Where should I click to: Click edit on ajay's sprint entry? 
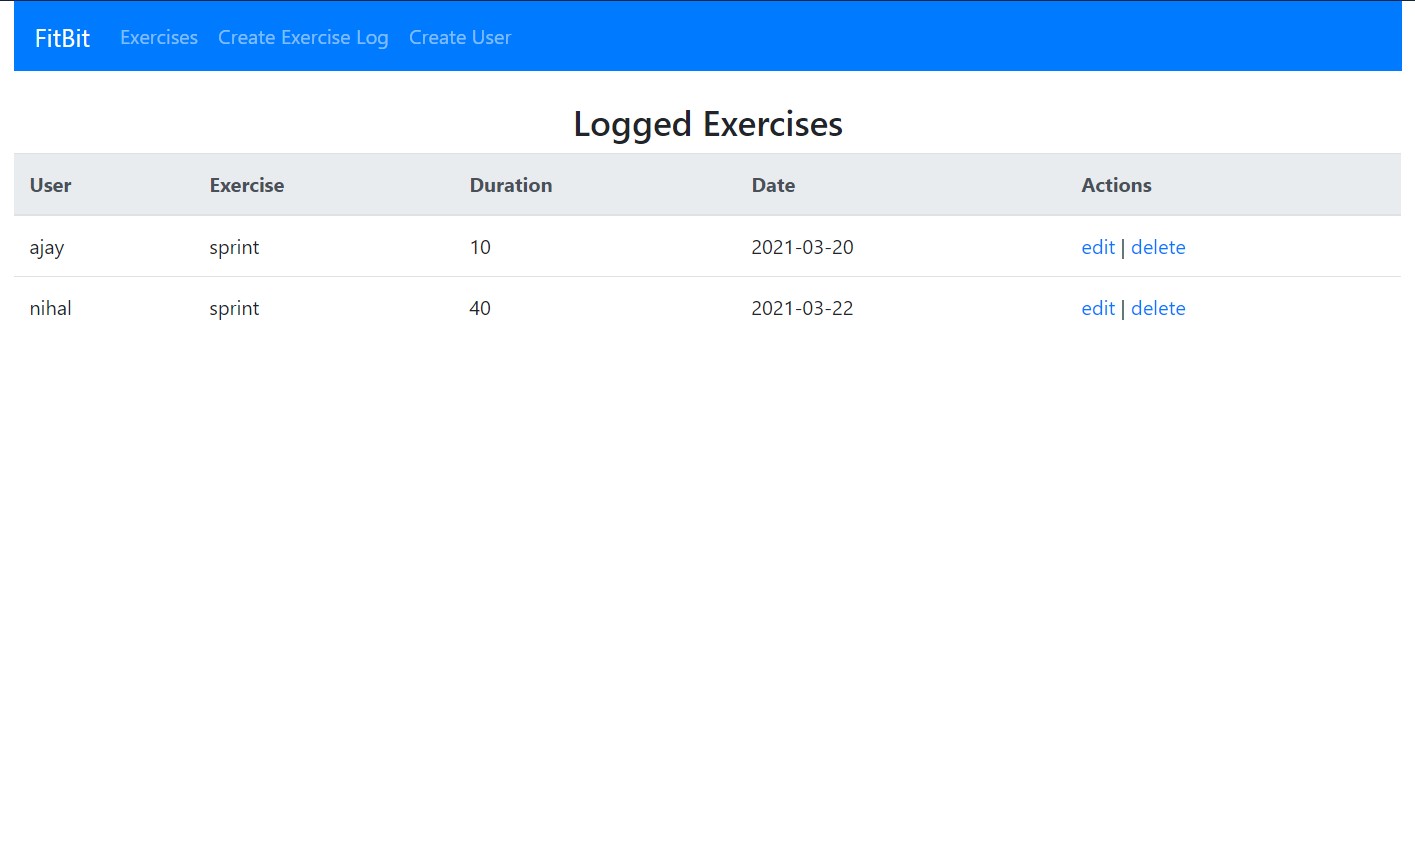coord(1097,247)
